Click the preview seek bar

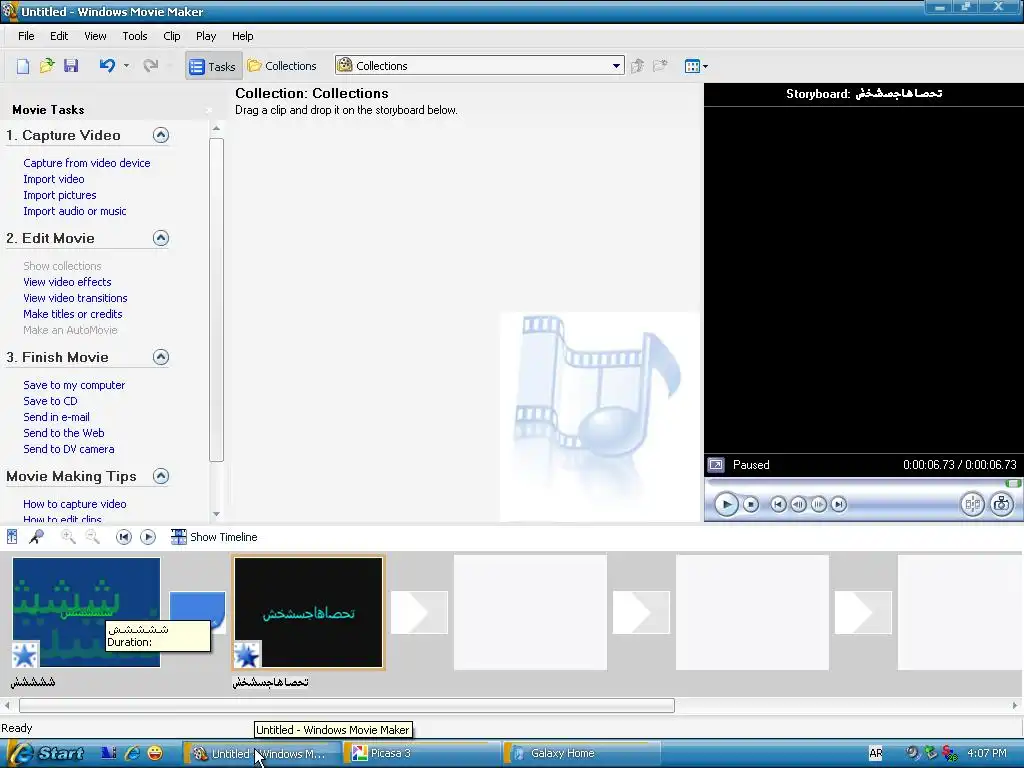pos(863,483)
